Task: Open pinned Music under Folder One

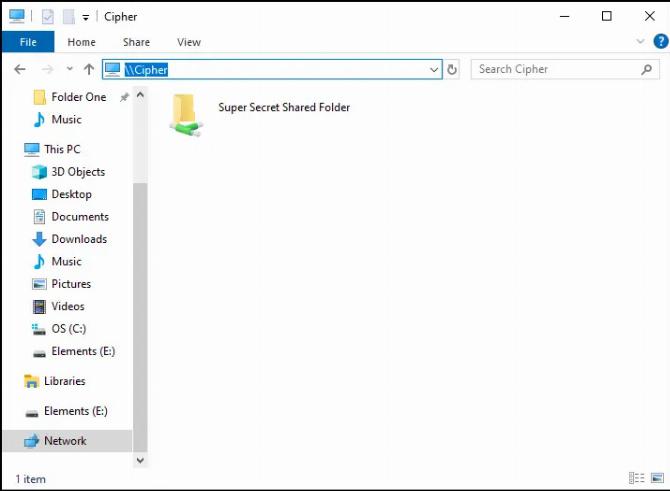Action: point(66,119)
